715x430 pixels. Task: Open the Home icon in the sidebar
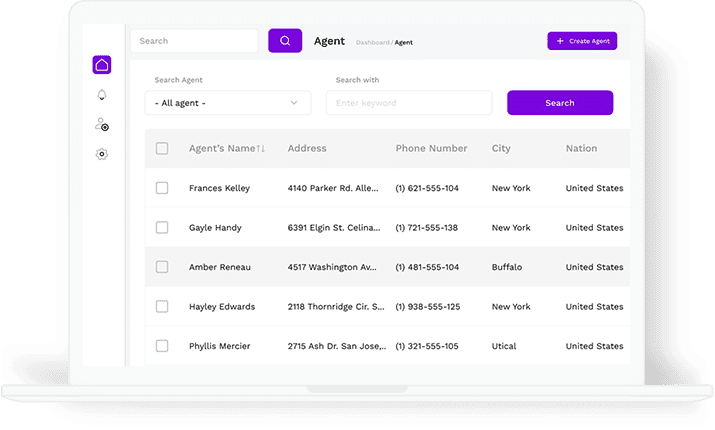click(x=101, y=65)
